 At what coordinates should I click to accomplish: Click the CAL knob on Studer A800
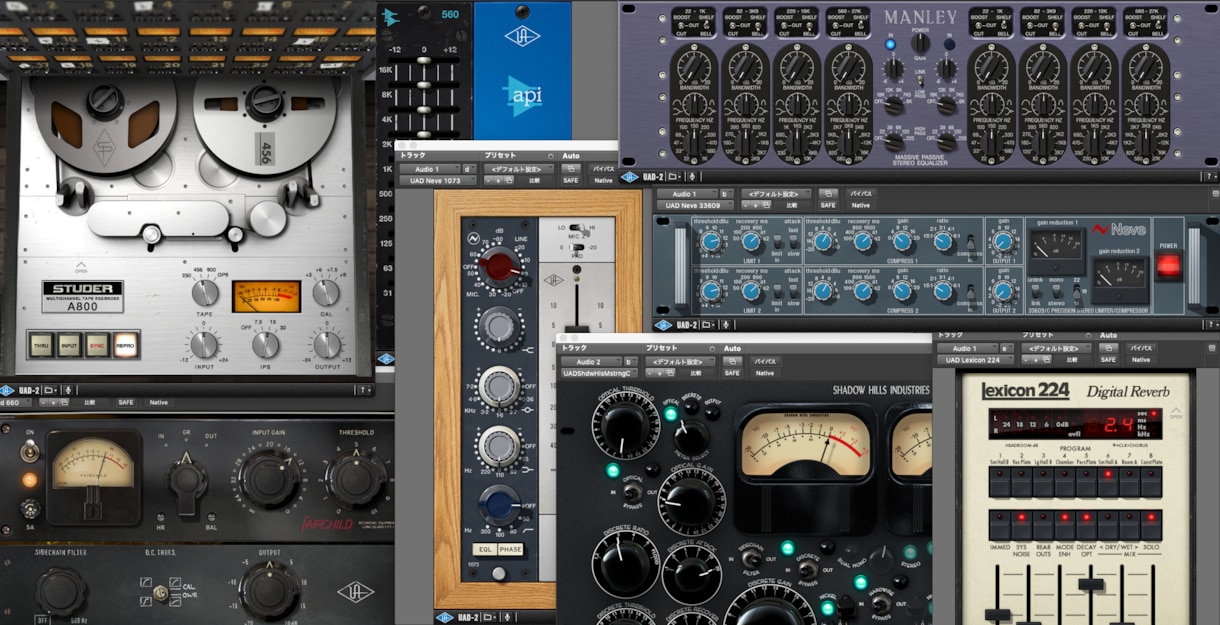(x=326, y=293)
